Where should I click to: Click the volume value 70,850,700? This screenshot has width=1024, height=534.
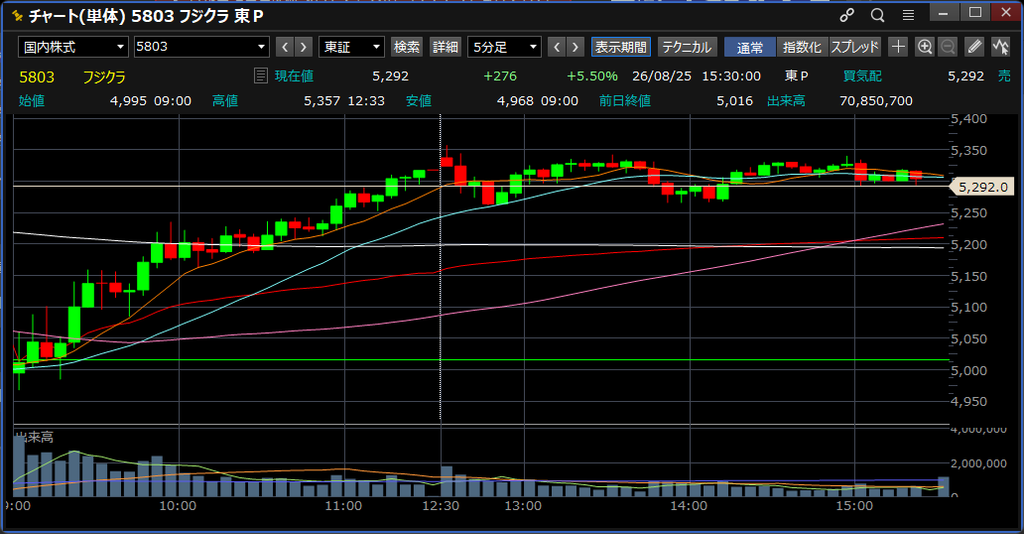tap(876, 101)
